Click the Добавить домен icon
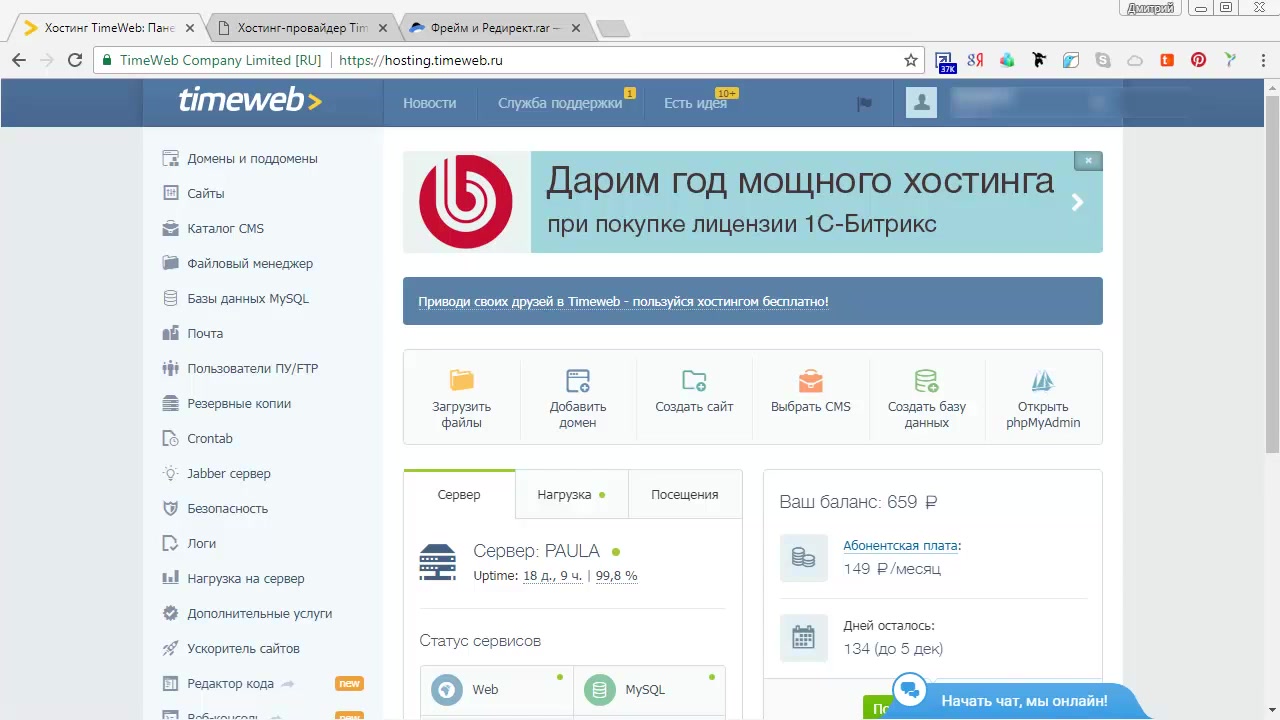This screenshot has width=1280, height=720. point(578,380)
